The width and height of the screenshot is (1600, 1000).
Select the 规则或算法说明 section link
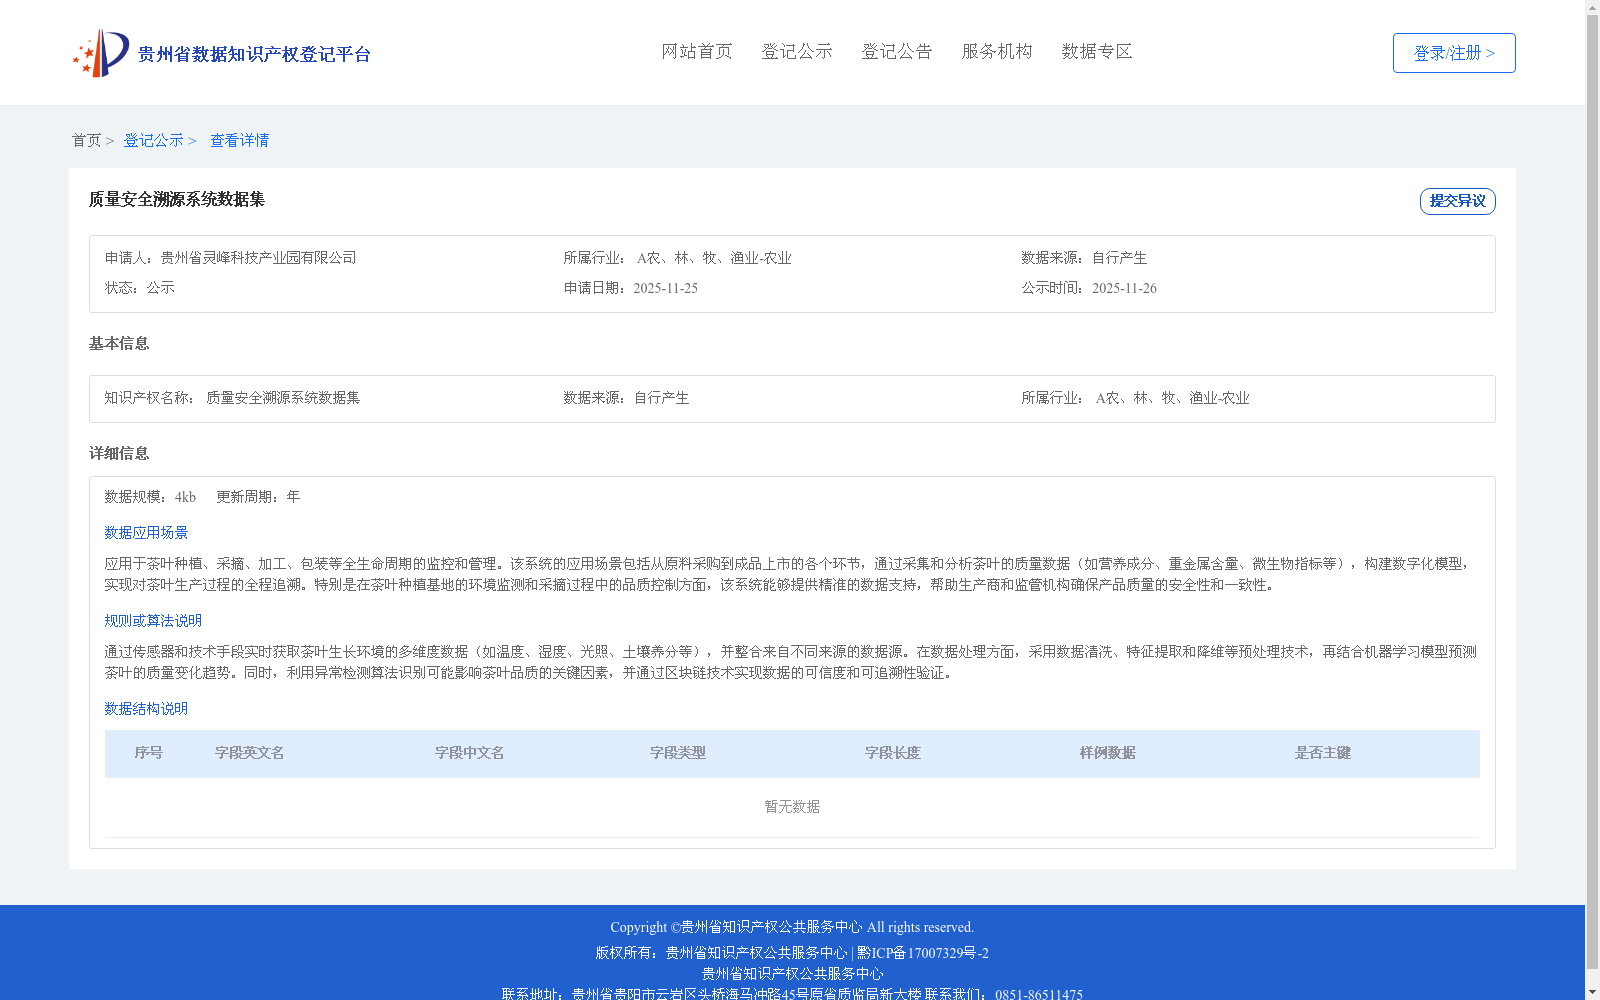(x=152, y=620)
